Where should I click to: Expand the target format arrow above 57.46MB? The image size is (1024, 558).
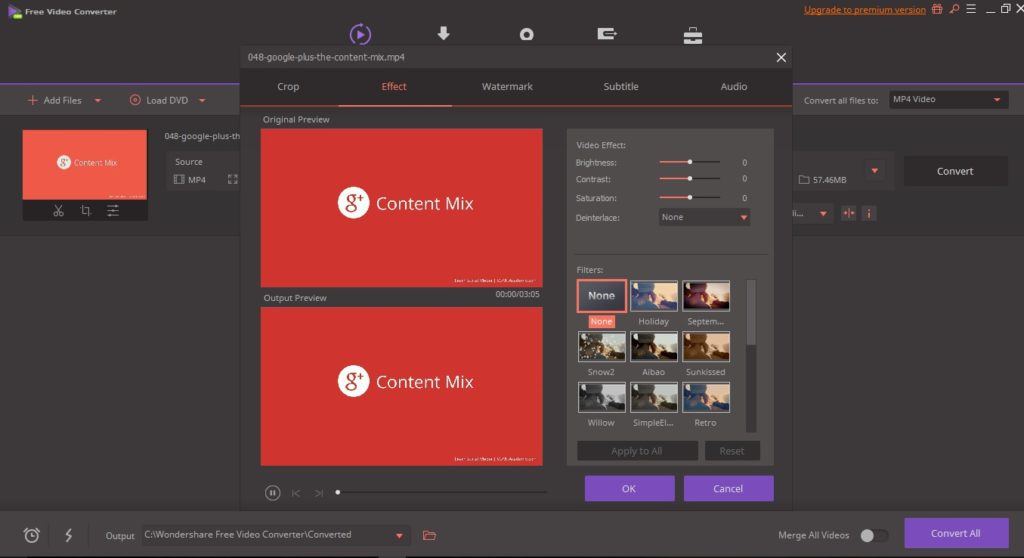coord(874,171)
